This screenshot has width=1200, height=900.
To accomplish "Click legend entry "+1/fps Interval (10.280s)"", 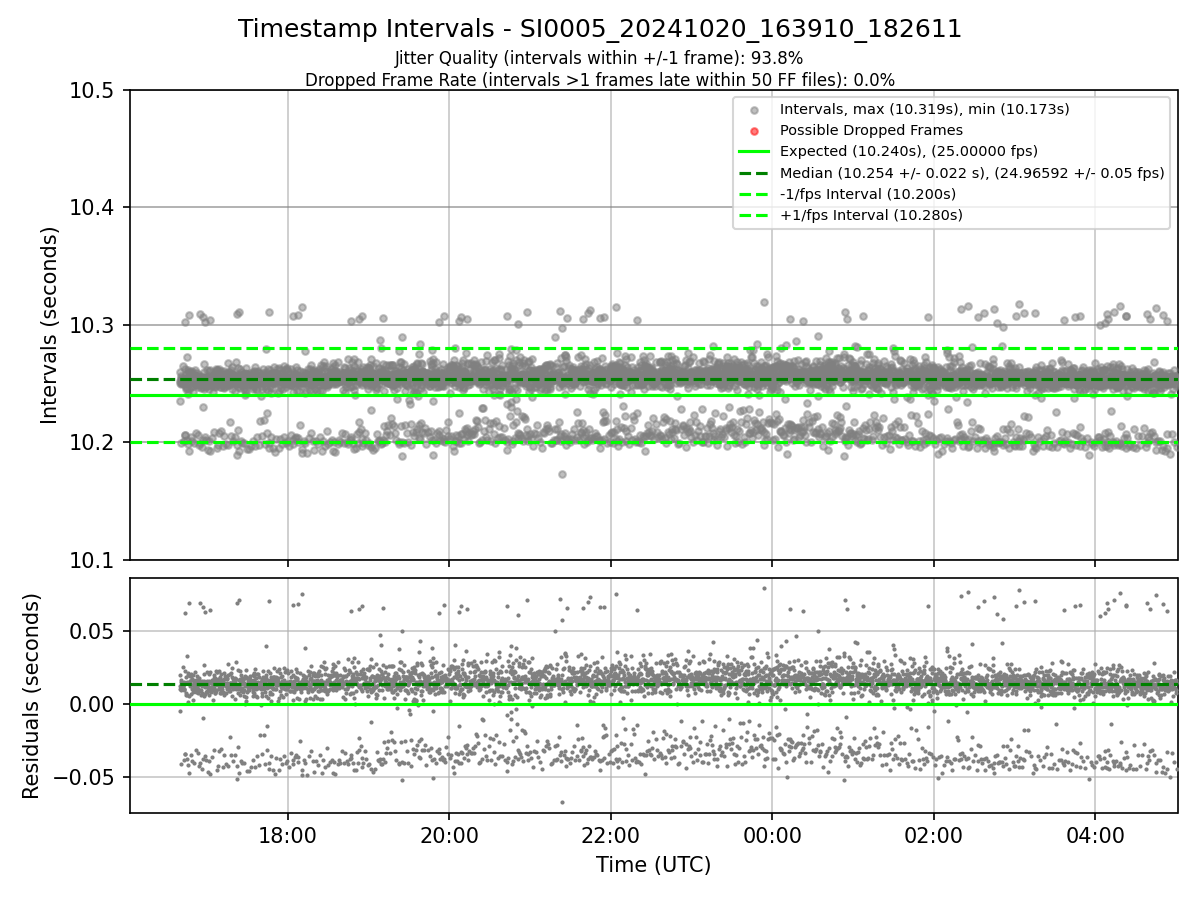I will tap(869, 214).
